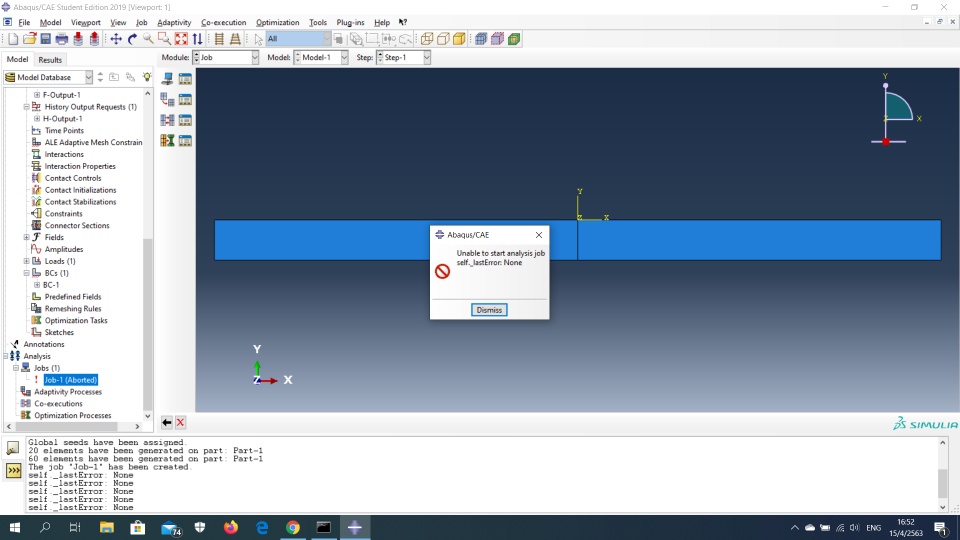Click the Create Co-execution icon
Image resolution: width=960 pixels, height=540 pixels.
click(x=167, y=120)
